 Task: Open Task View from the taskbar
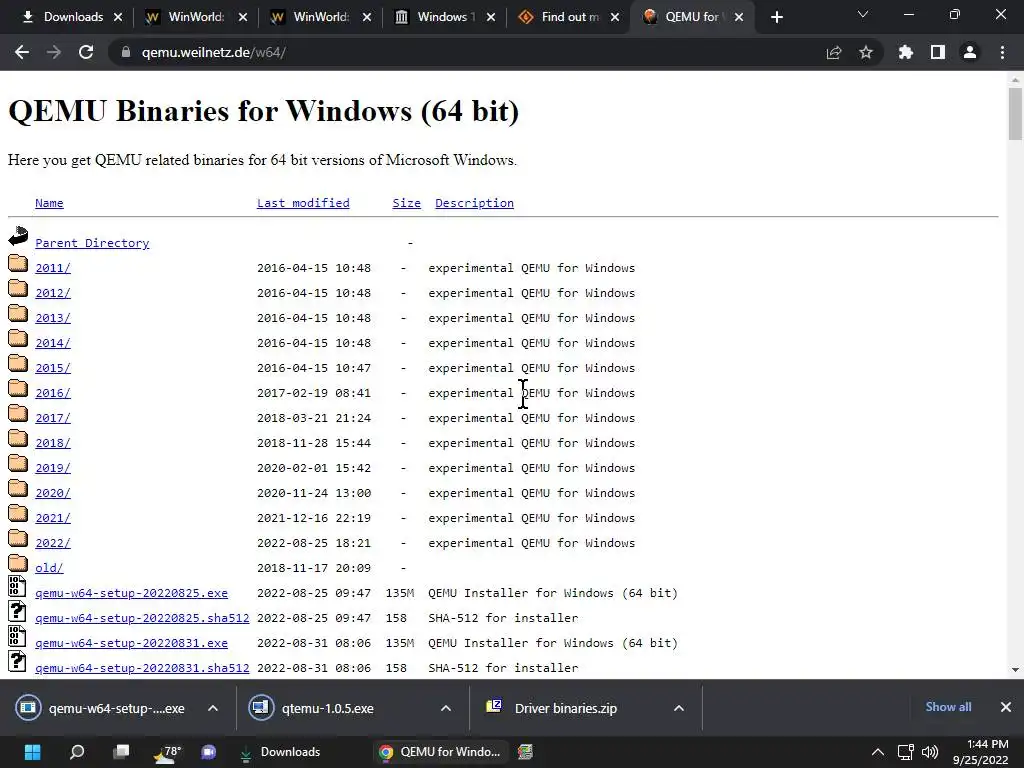[x=121, y=752]
